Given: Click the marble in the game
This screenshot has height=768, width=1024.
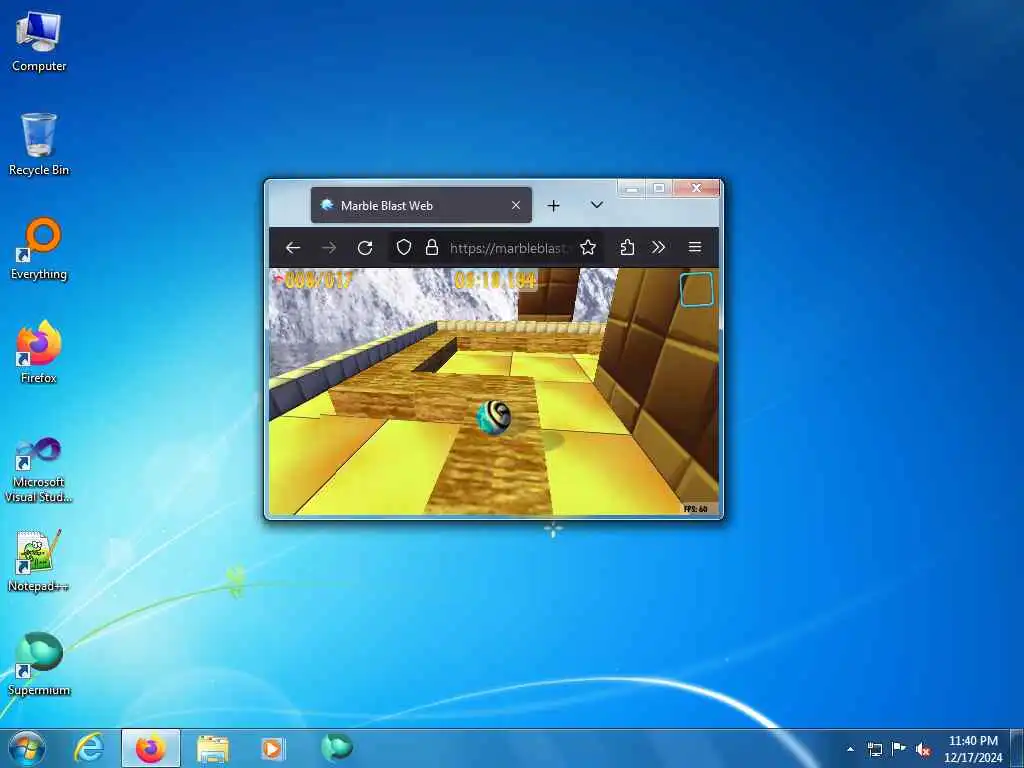Looking at the screenshot, I should click(x=494, y=417).
